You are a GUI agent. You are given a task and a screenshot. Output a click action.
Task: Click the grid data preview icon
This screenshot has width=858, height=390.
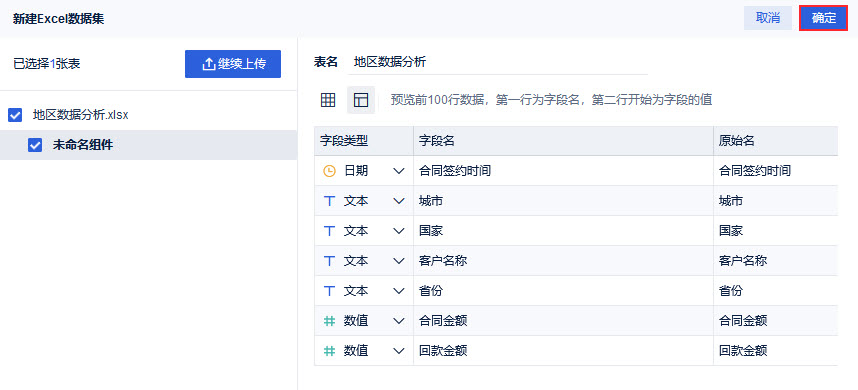click(328, 100)
